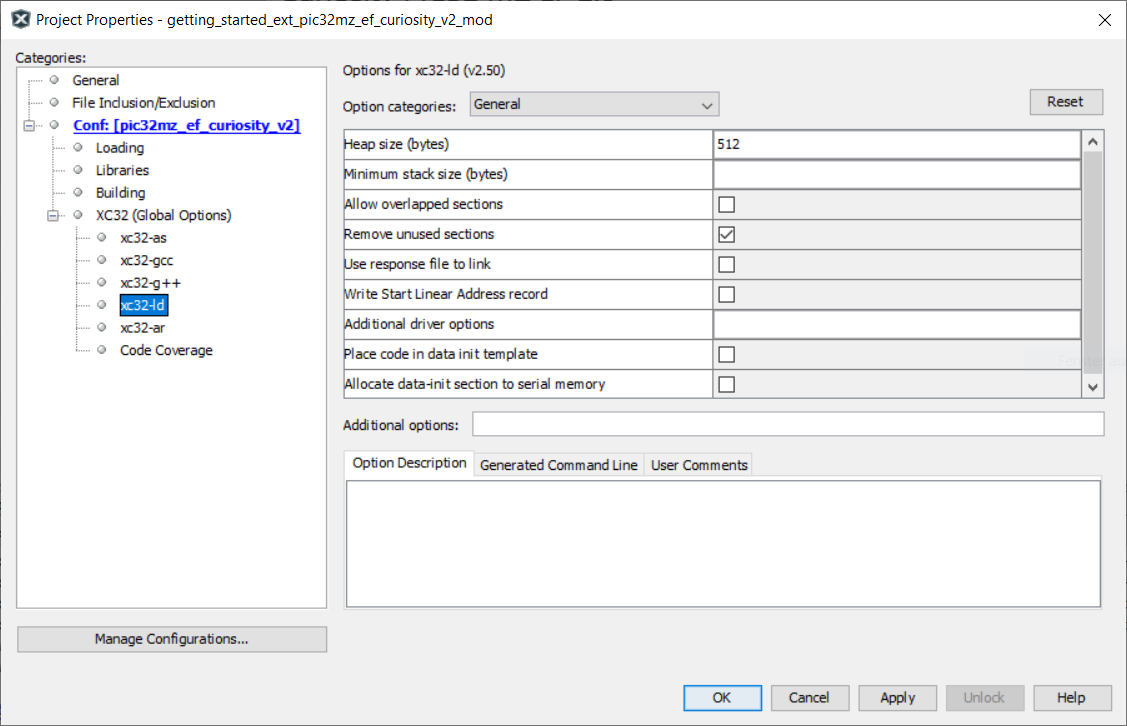Select the Code Coverage category
The width and height of the screenshot is (1127, 726).
166,350
